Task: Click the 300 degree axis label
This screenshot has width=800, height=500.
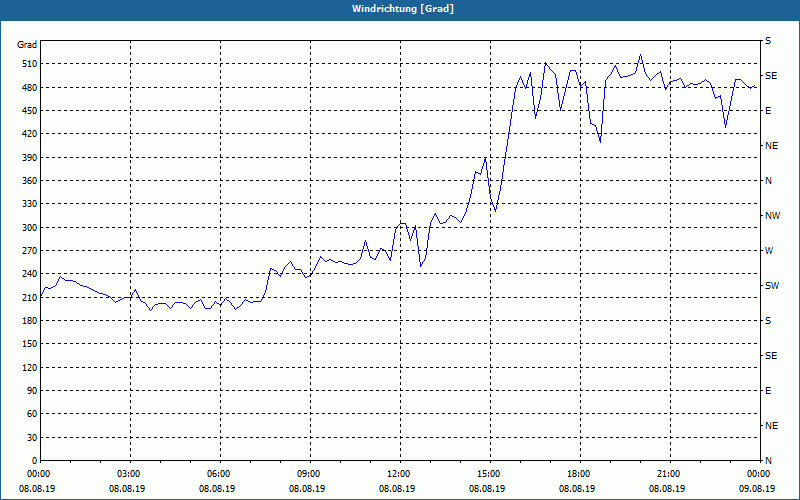Action: pyautogui.click(x=30, y=228)
